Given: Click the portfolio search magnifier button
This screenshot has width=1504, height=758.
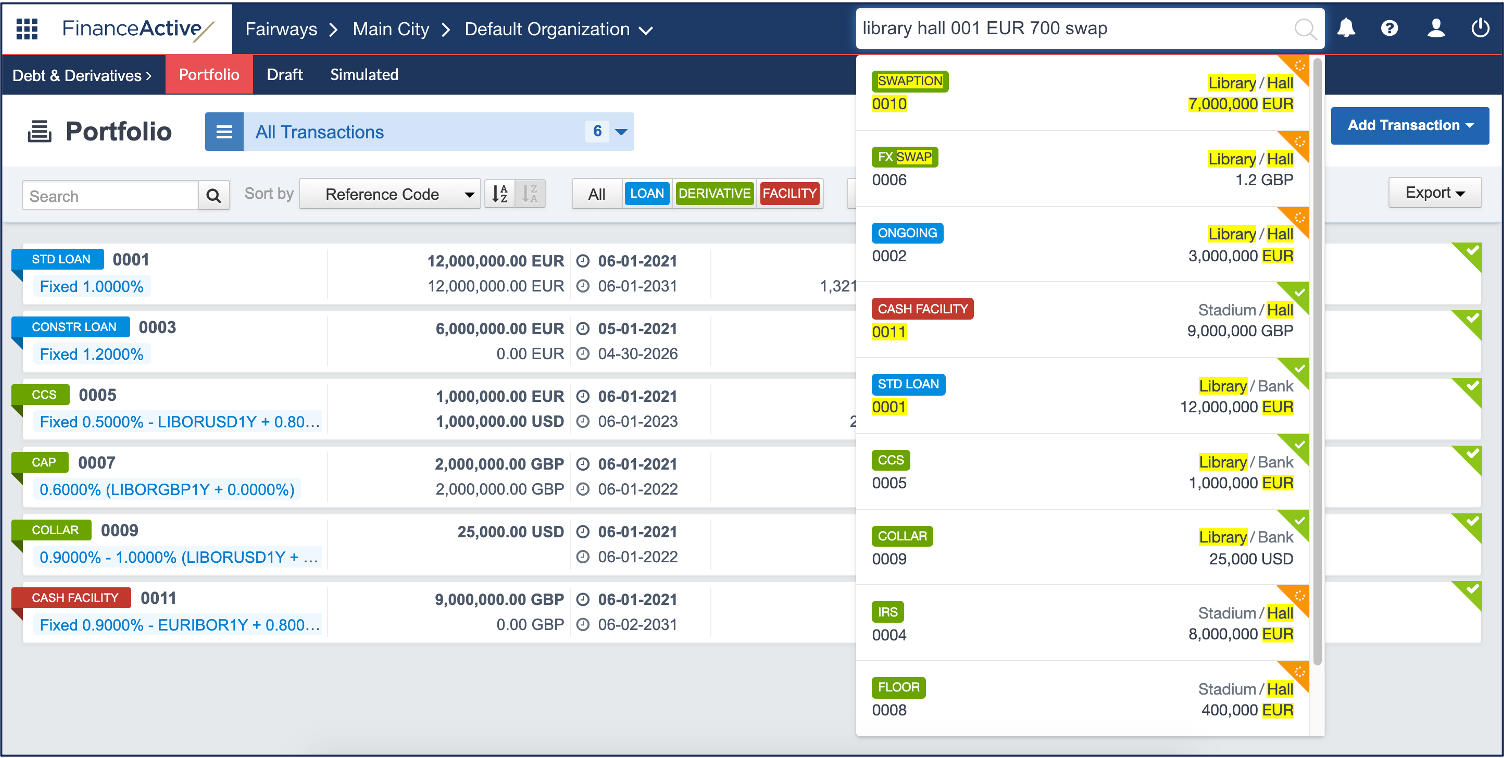Looking at the screenshot, I should [213, 196].
